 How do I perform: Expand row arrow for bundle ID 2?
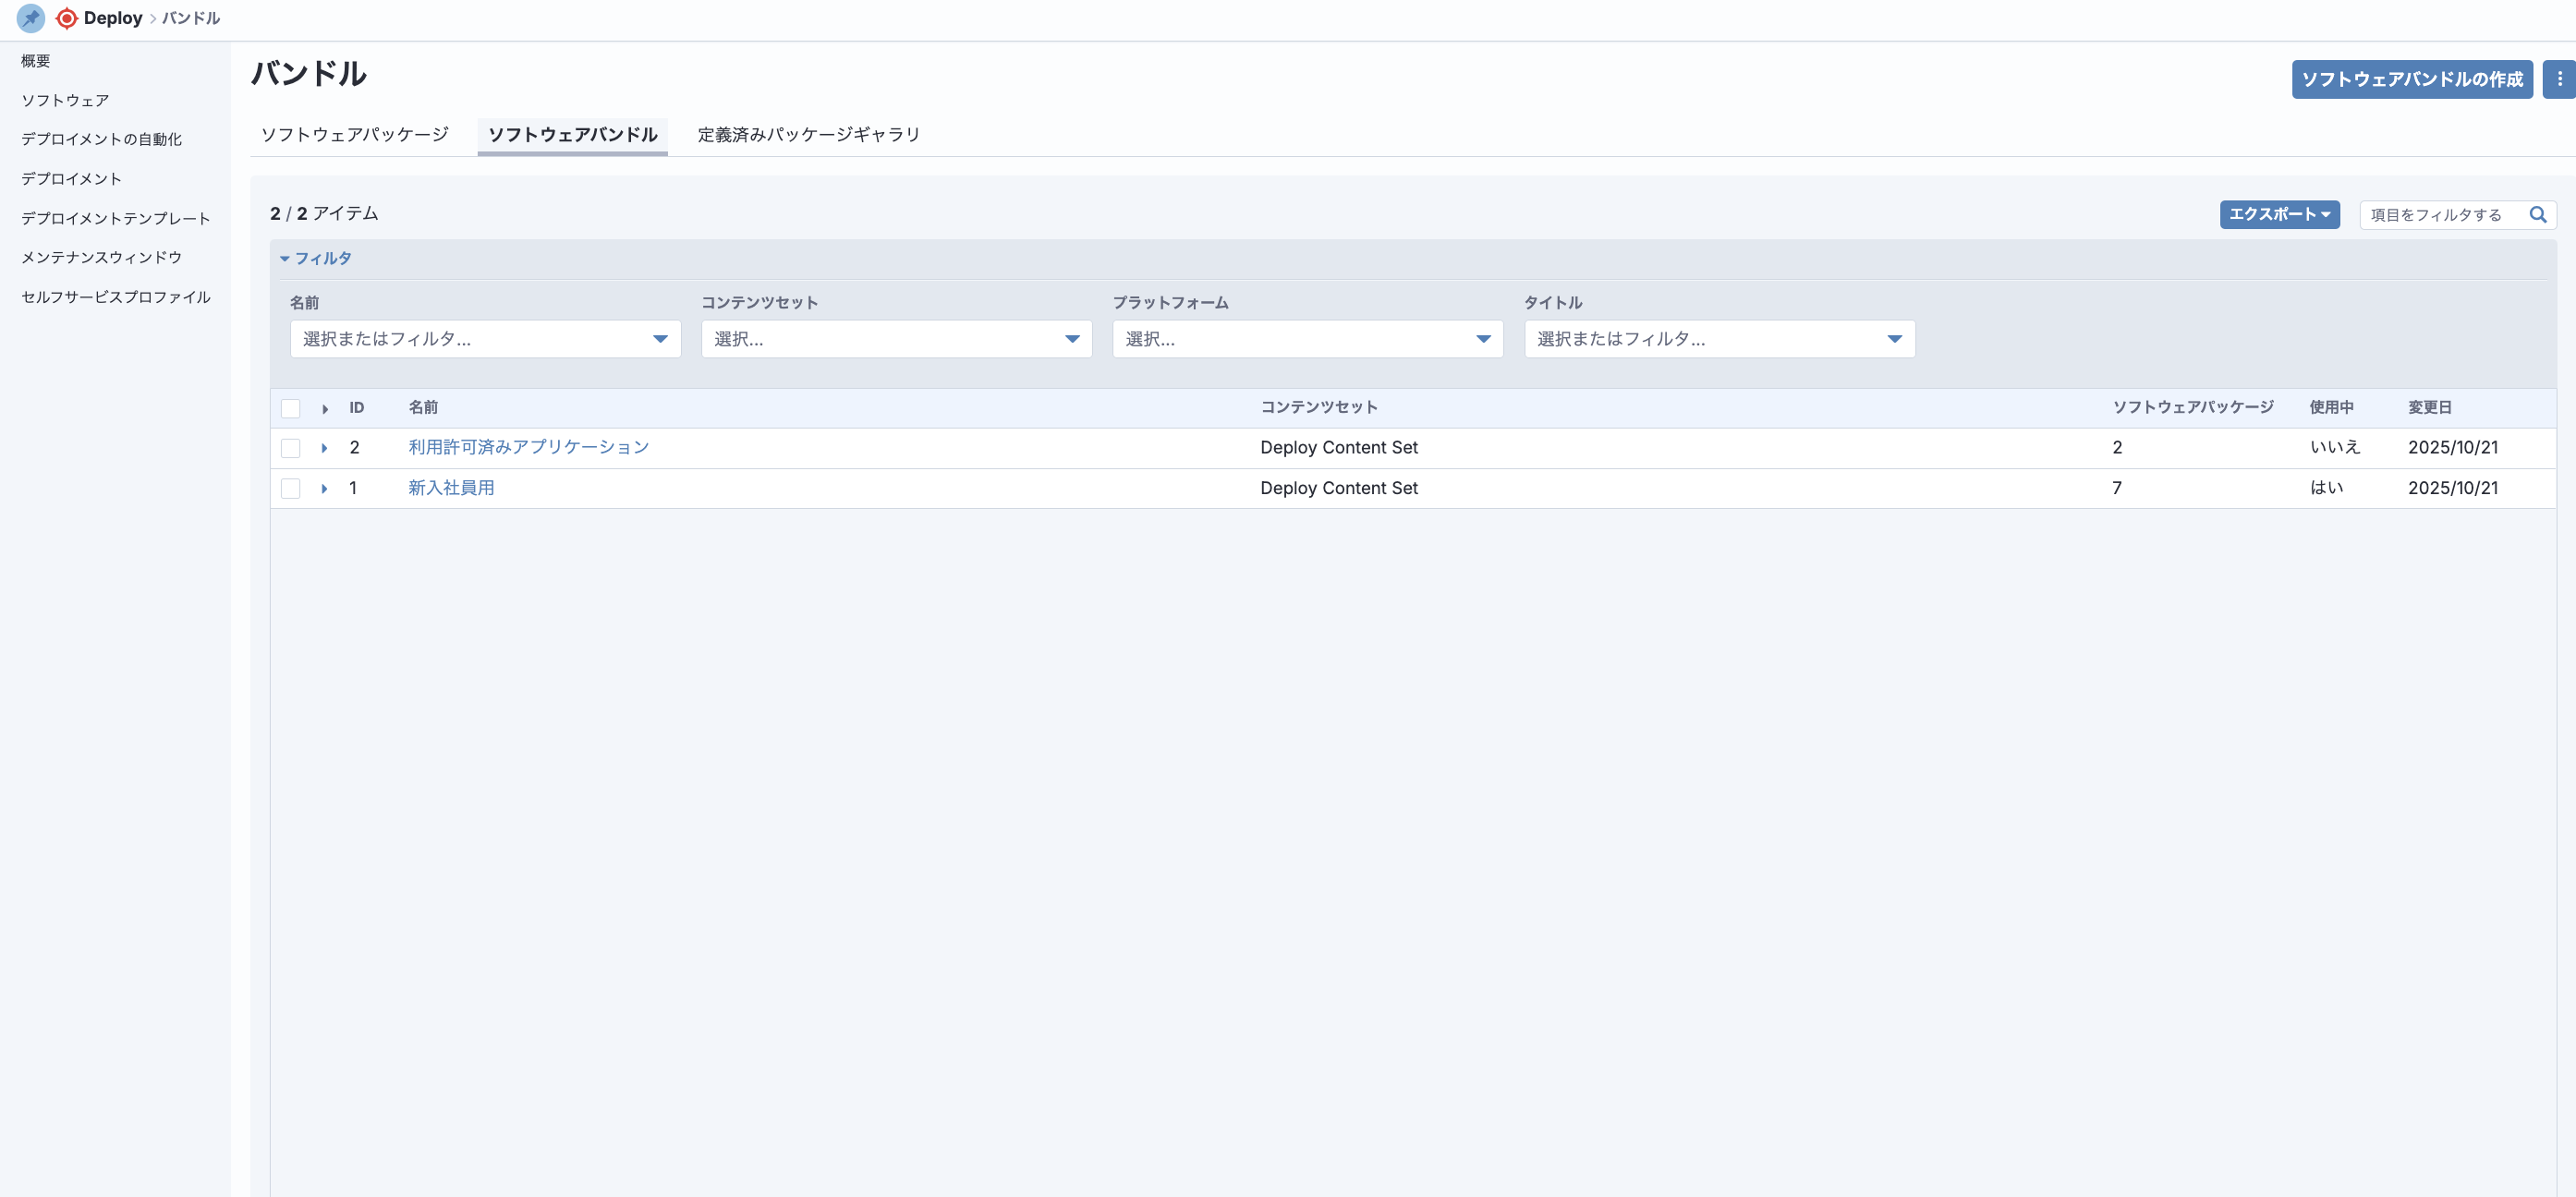point(324,448)
